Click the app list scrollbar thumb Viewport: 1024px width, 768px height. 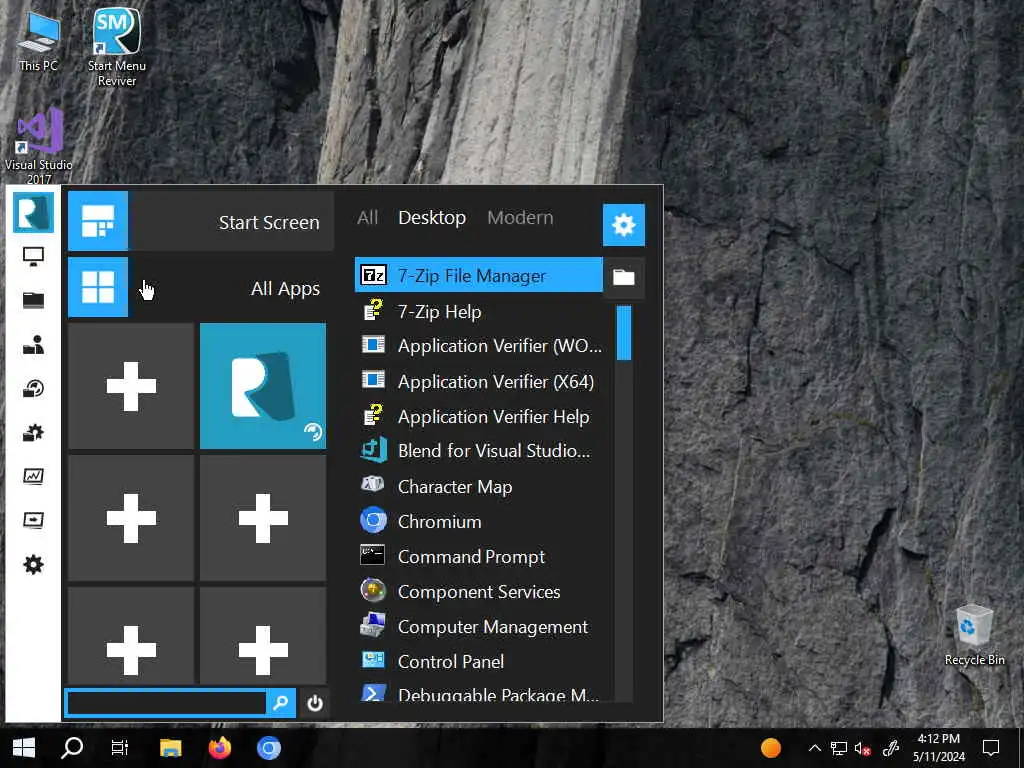click(x=624, y=332)
